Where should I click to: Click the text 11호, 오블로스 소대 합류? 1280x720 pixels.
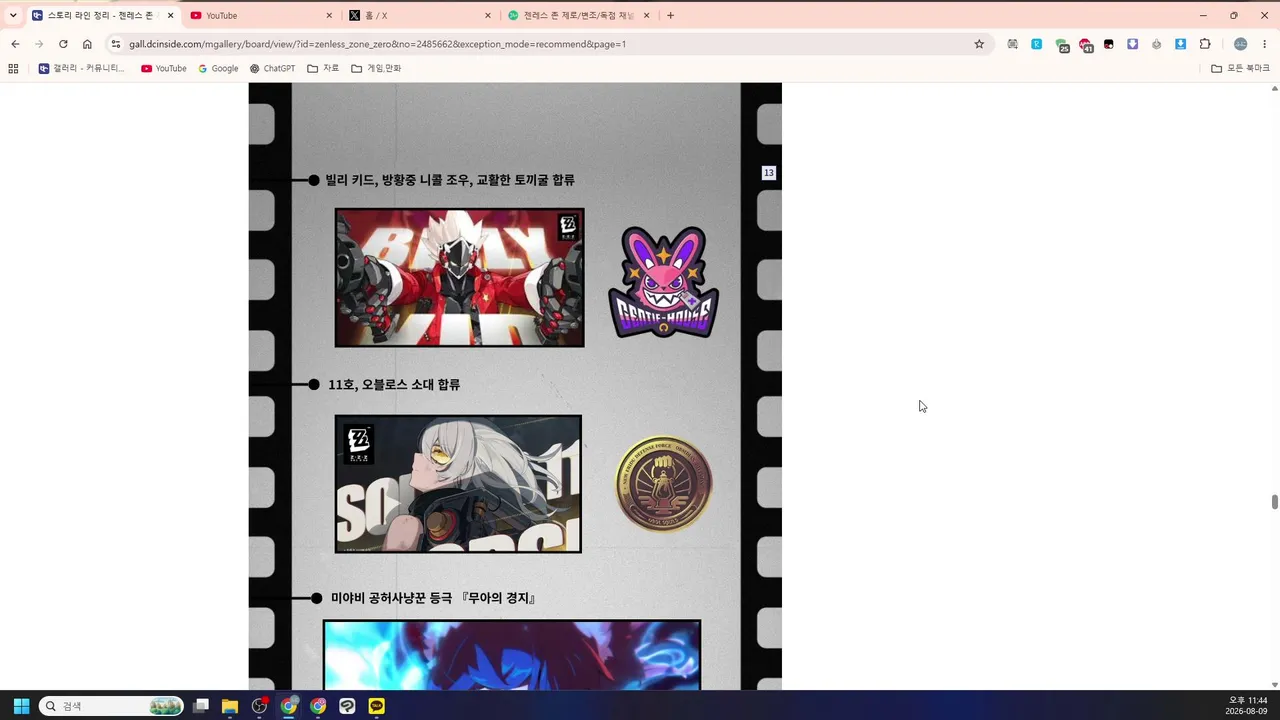394,385
